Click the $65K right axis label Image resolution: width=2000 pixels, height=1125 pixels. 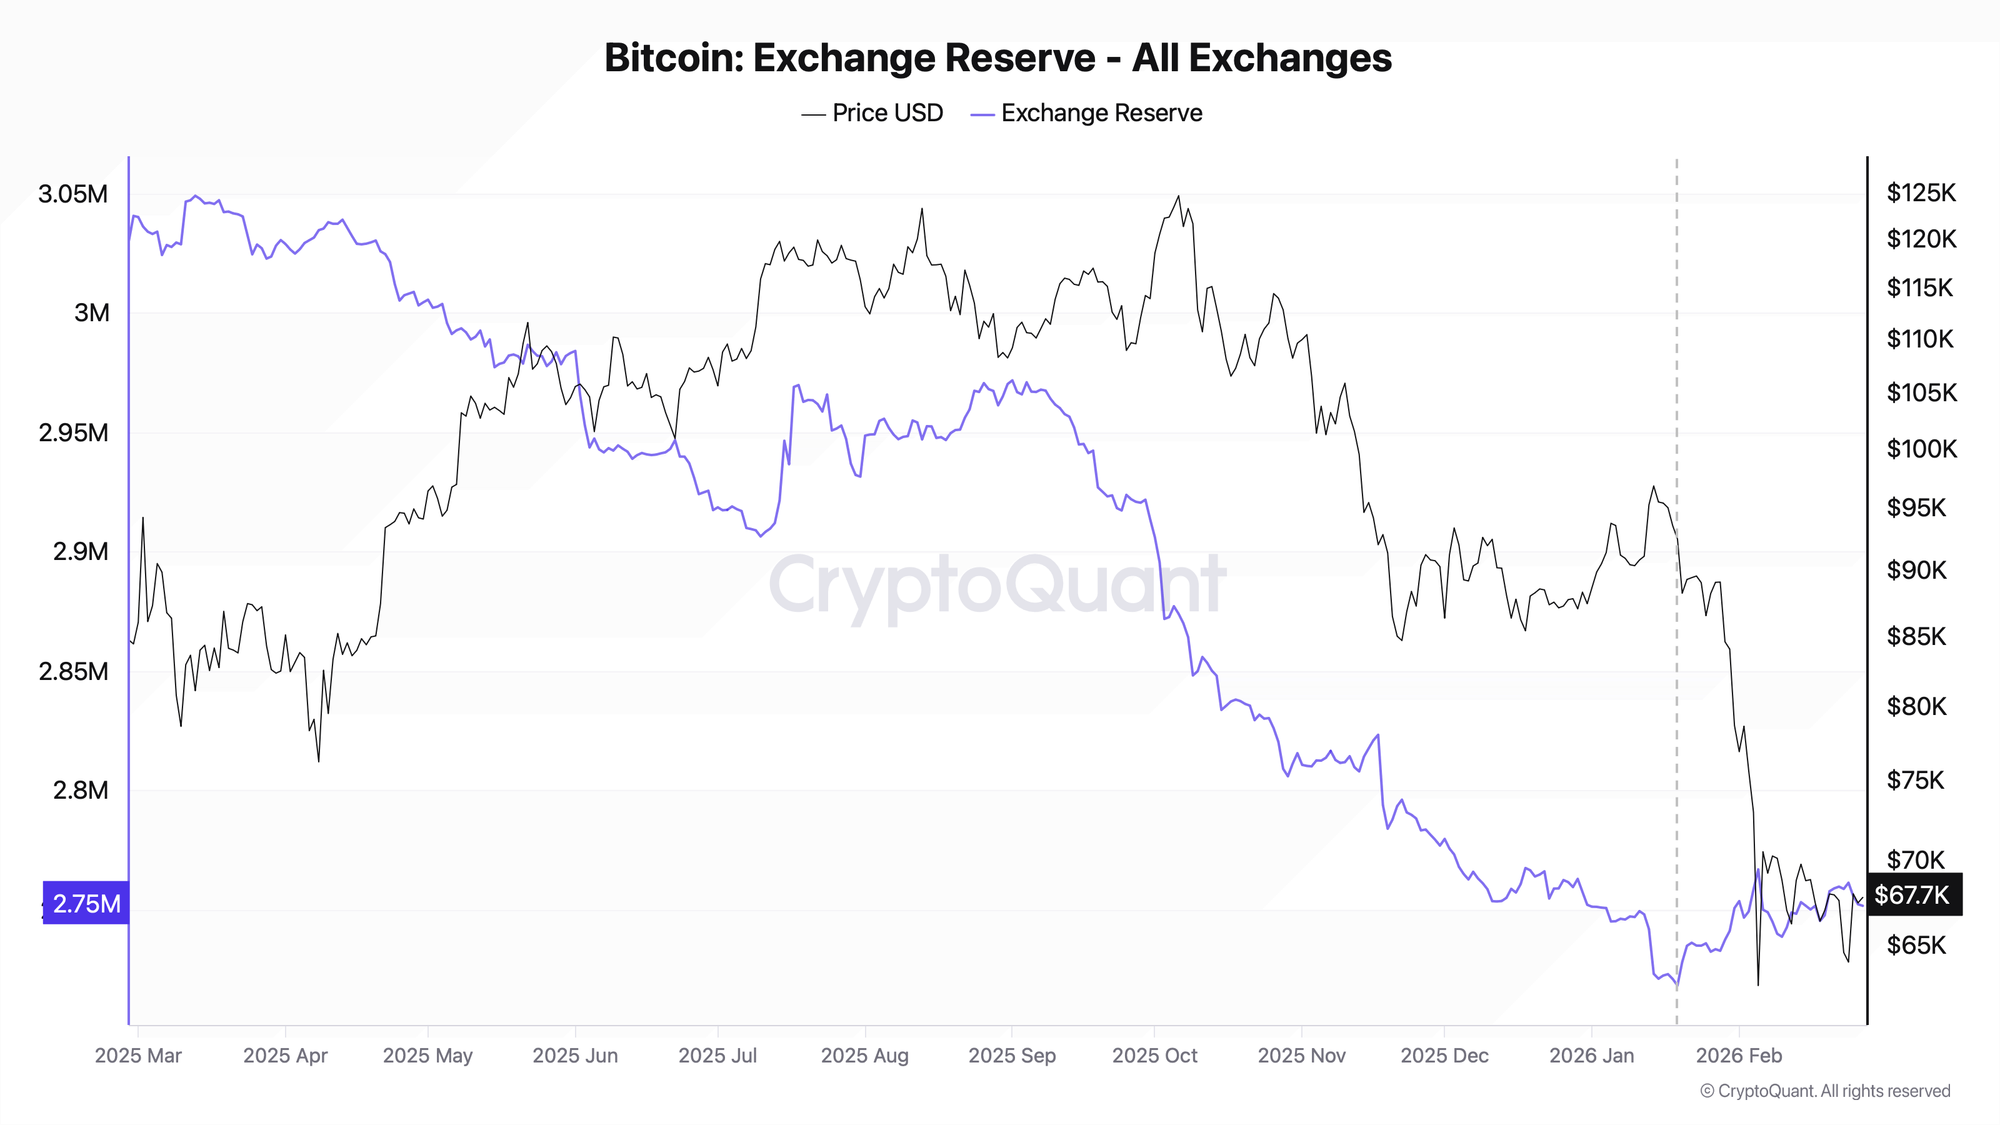coord(1916,945)
